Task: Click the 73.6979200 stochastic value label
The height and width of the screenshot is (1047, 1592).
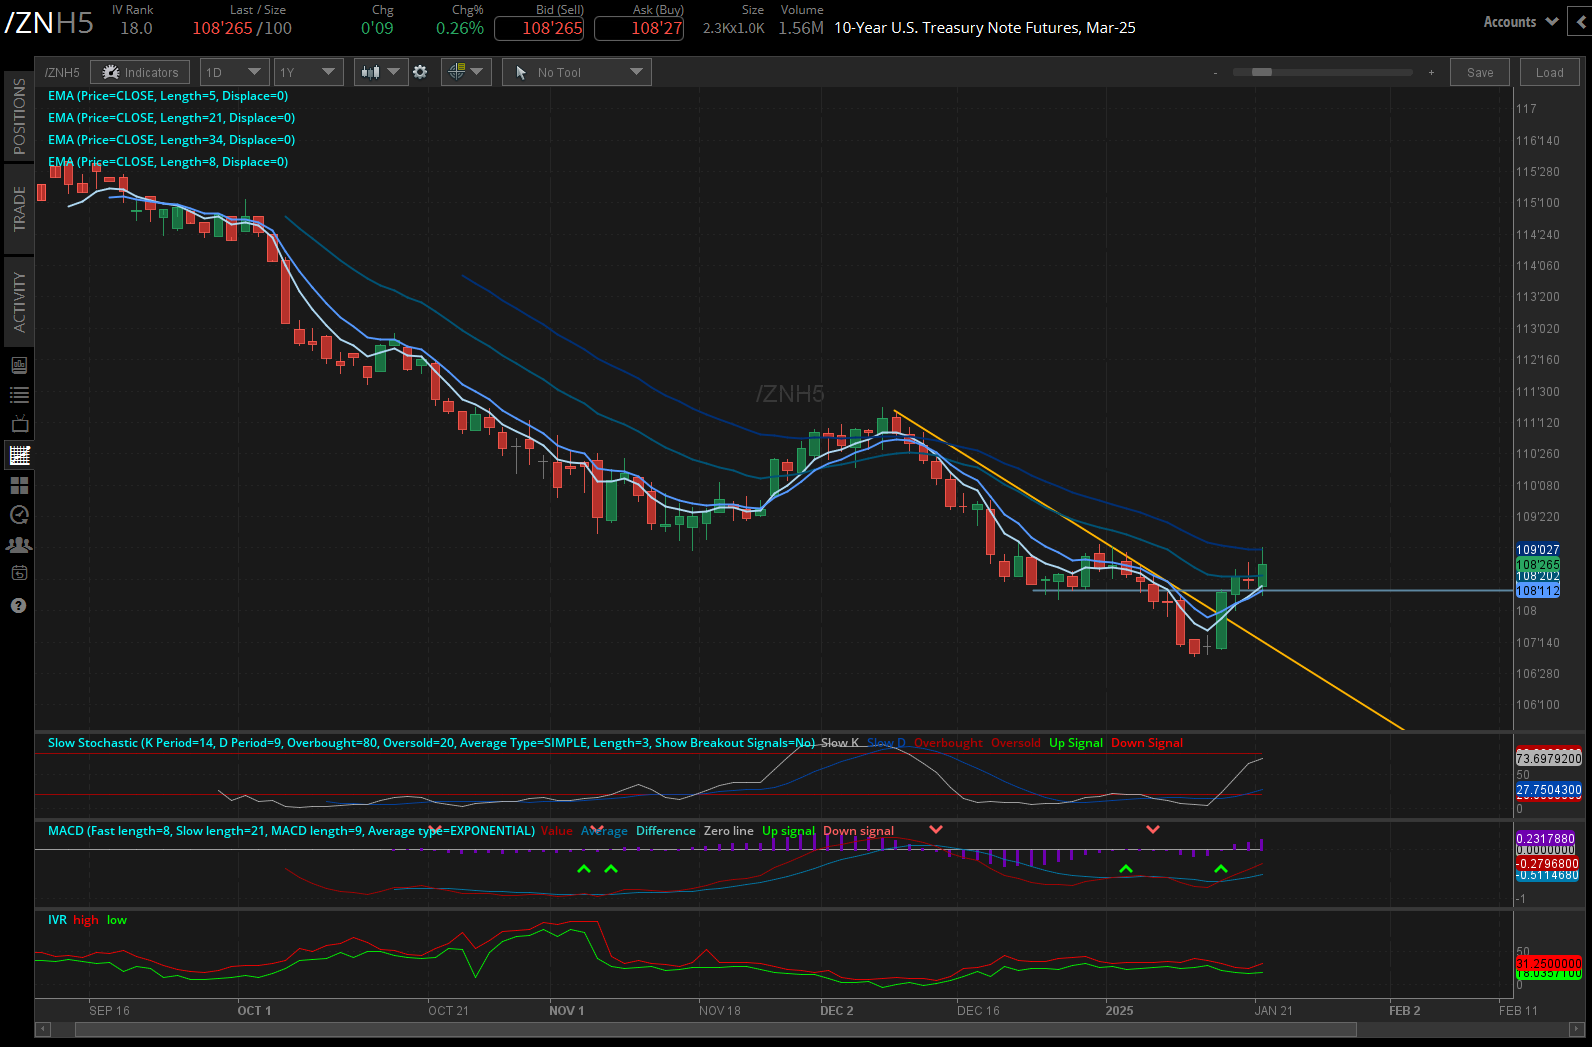Action: pyautogui.click(x=1549, y=758)
